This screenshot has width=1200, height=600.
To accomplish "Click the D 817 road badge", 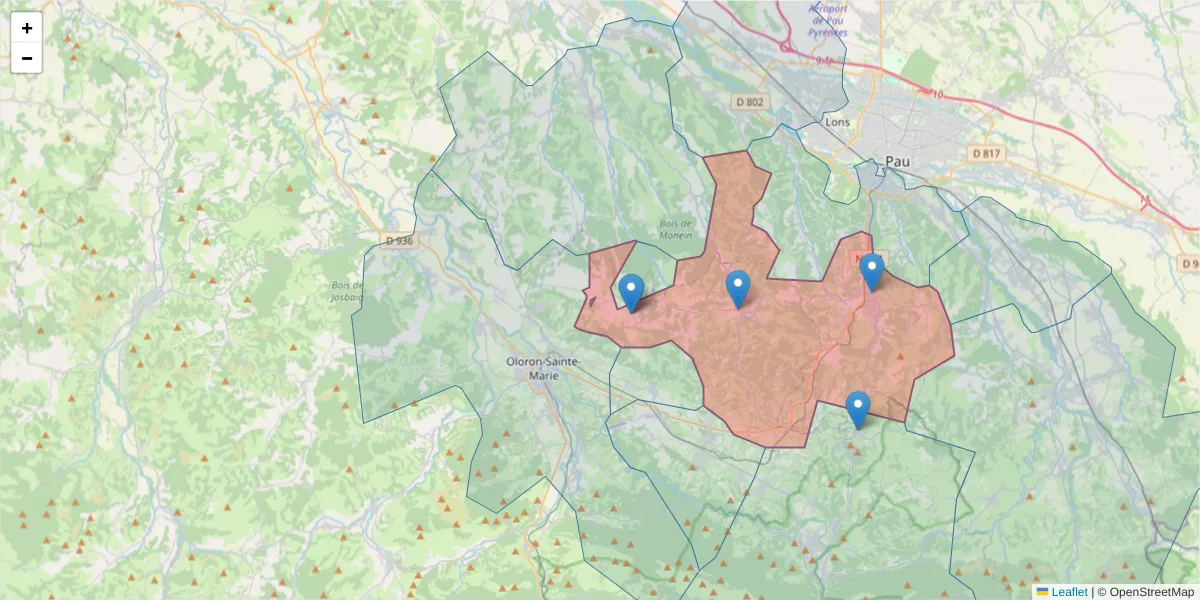I will 985,153.
